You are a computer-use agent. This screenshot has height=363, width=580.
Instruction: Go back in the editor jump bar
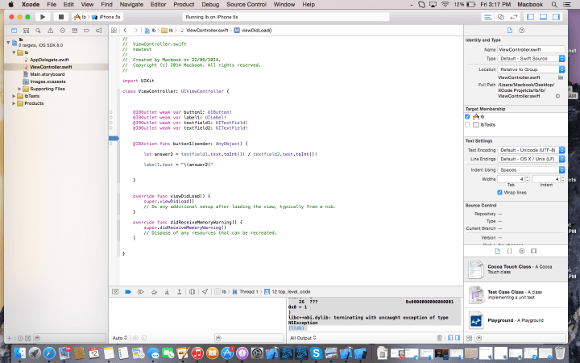tap(125, 30)
